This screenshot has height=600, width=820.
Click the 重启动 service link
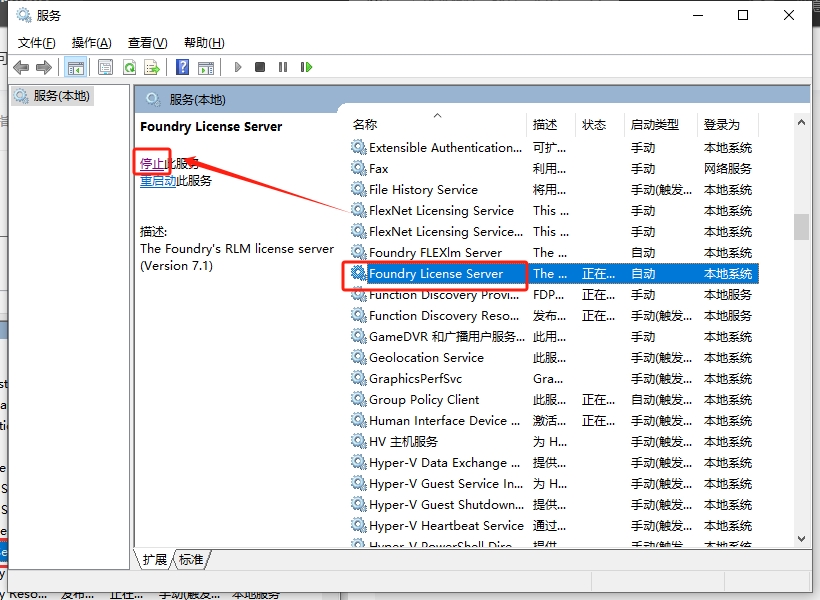[x=158, y=181]
